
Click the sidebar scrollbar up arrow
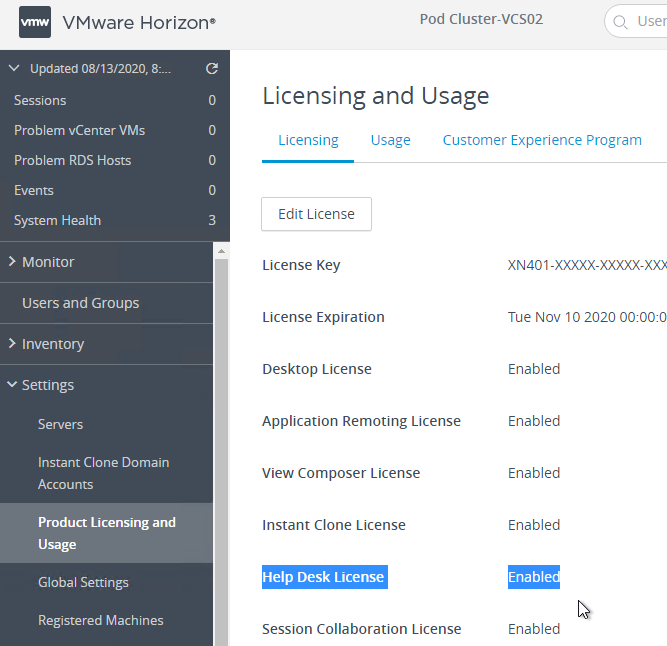221,251
